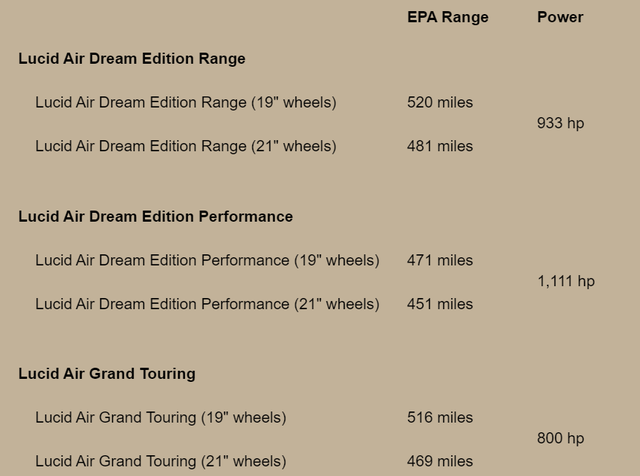Click the 516 miles range value
Screen dimensions: 640x476
pos(440,417)
